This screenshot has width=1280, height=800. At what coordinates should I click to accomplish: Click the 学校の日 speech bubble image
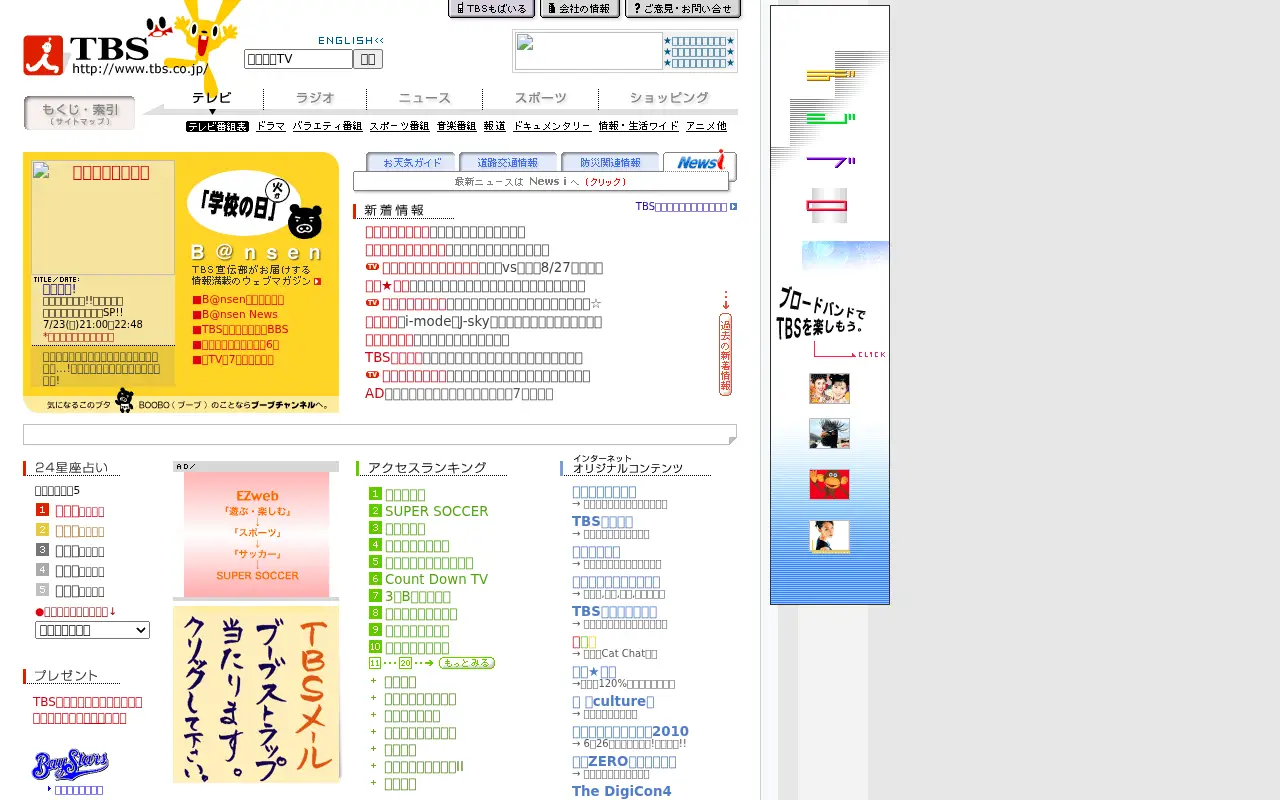coord(243,203)
